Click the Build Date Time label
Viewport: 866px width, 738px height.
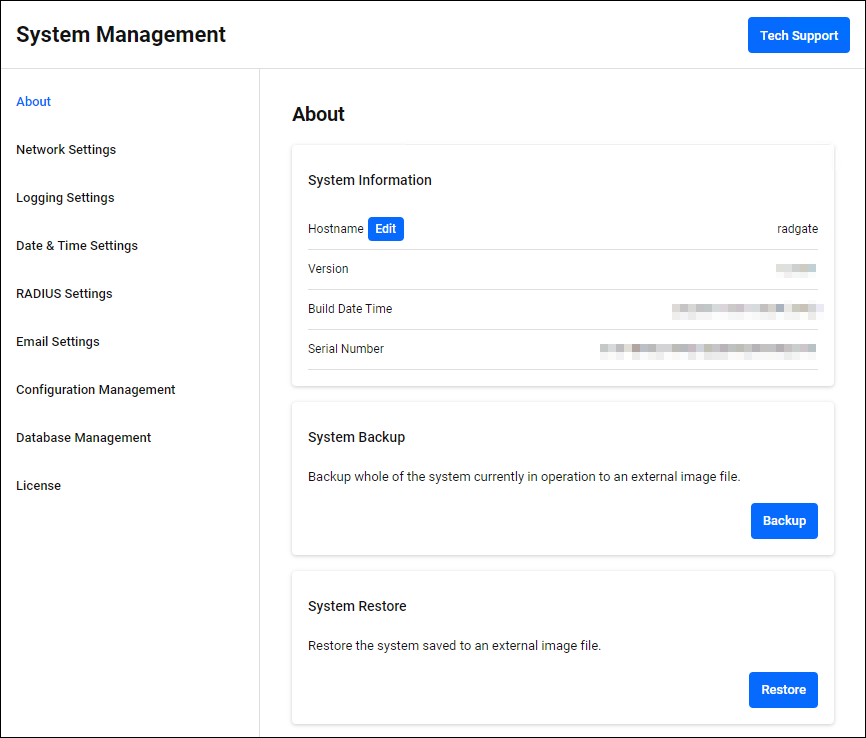(x=350, y=309)
